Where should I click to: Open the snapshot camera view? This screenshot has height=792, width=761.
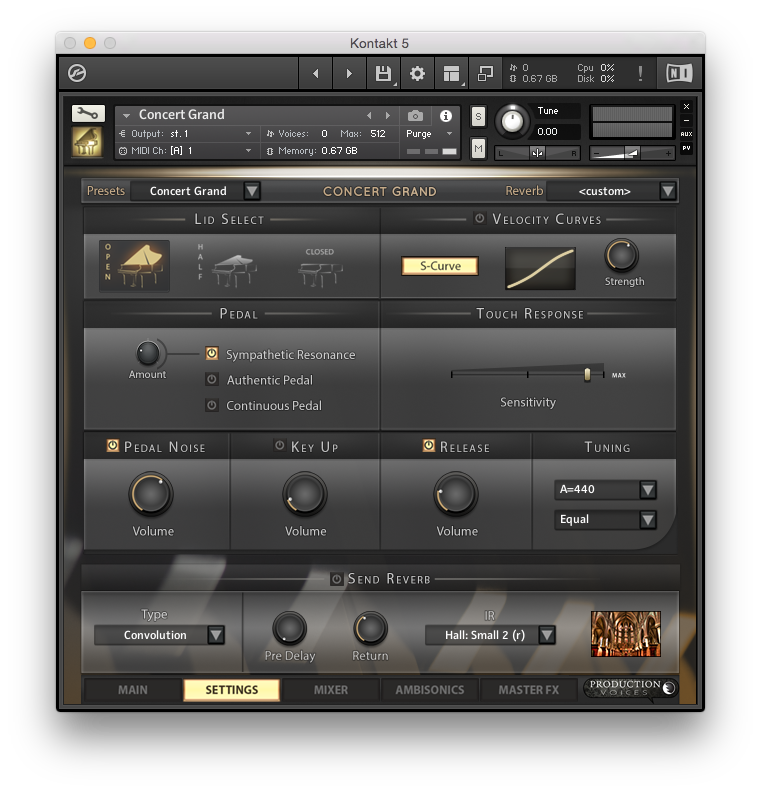tap(415, 116)
